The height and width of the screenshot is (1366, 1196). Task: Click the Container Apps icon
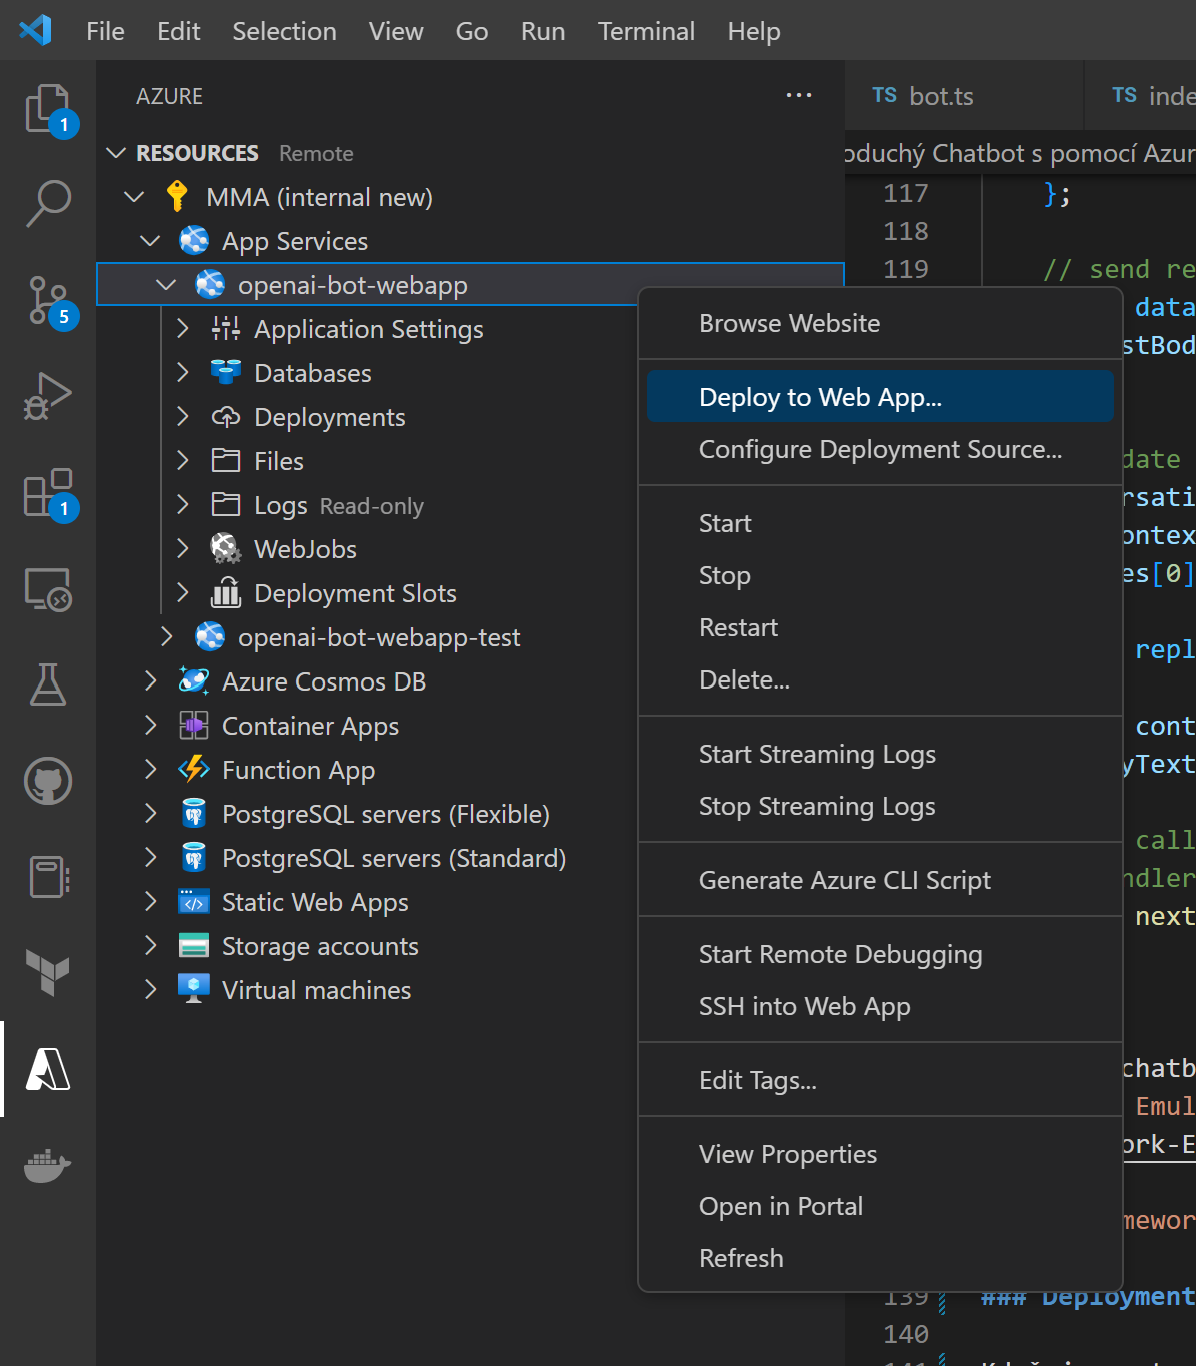point(193,725)
